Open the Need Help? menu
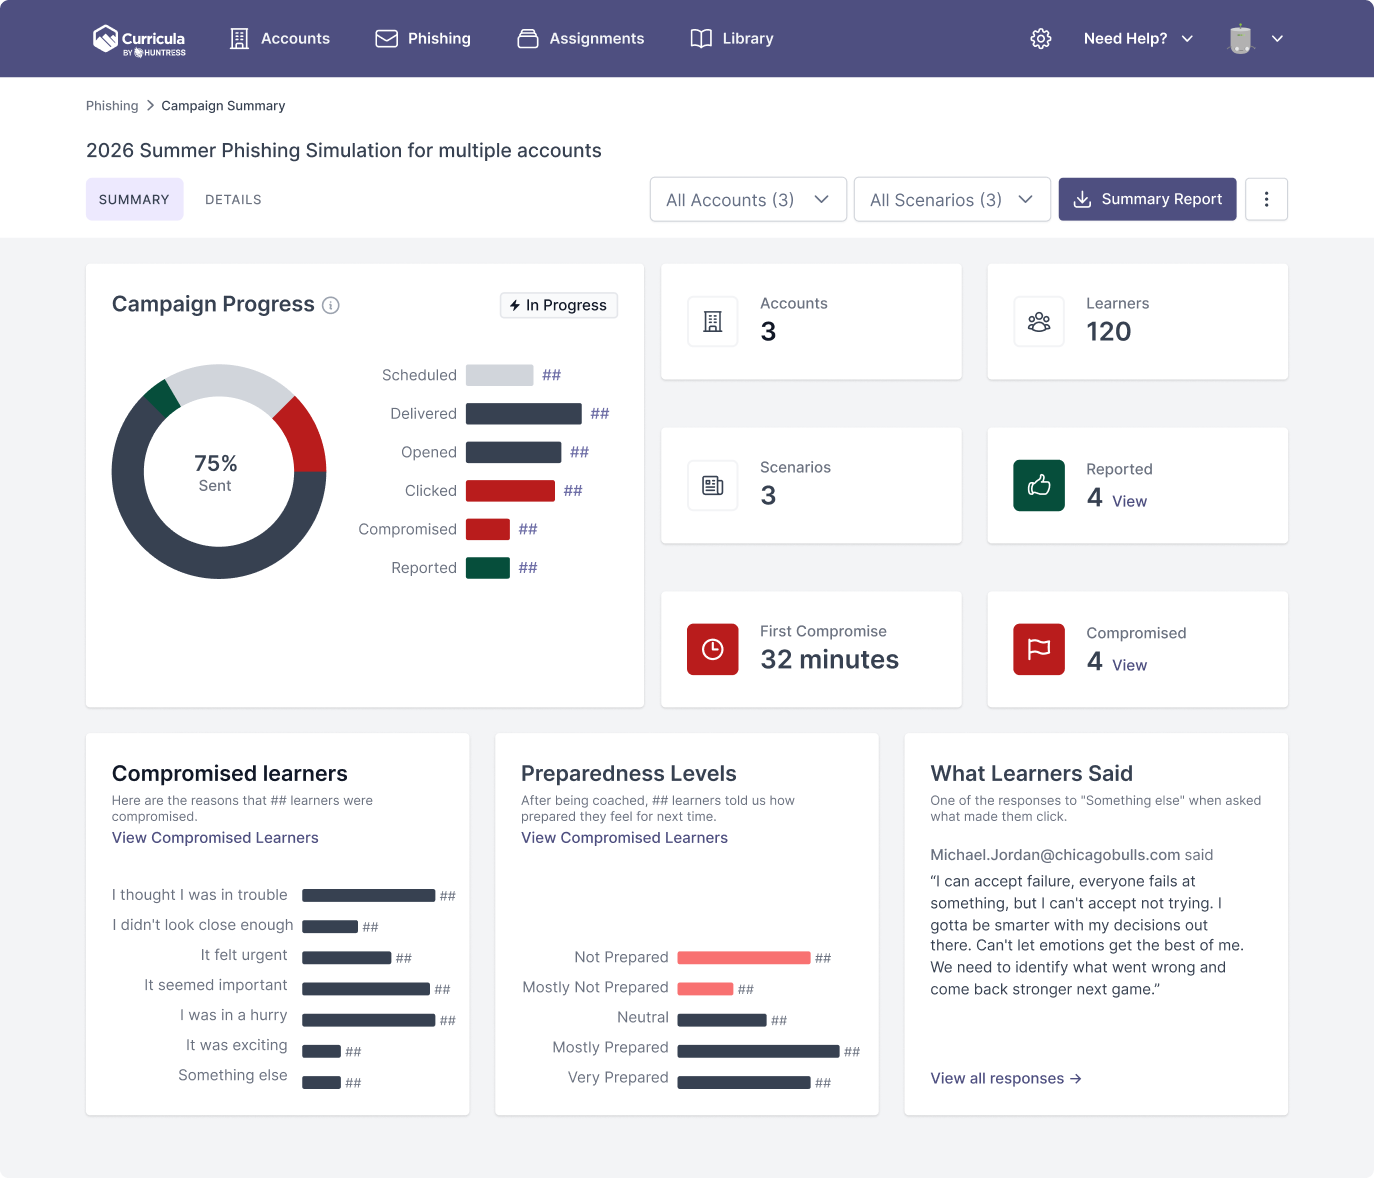Image resolution: width=1374 pixels, height=1179 pixels. pos(1138,39)
